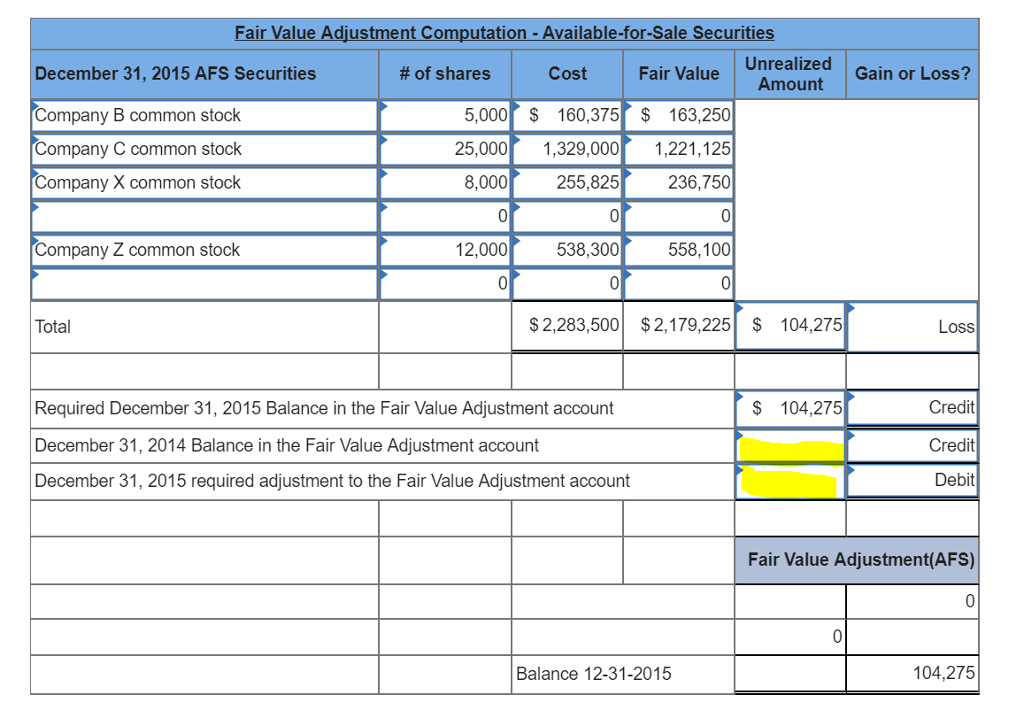Click the Fair Value Adjustment Computation title
Viewport: 1024px width, 718px height.
click(504, 33)
